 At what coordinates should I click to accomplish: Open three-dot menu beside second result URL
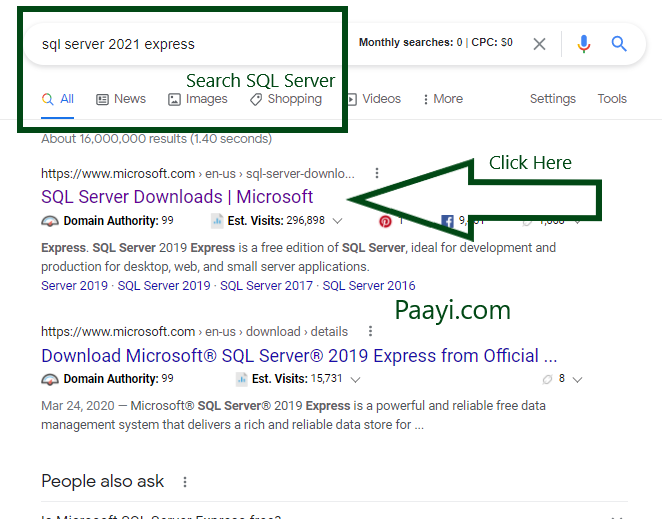(369, 331)
